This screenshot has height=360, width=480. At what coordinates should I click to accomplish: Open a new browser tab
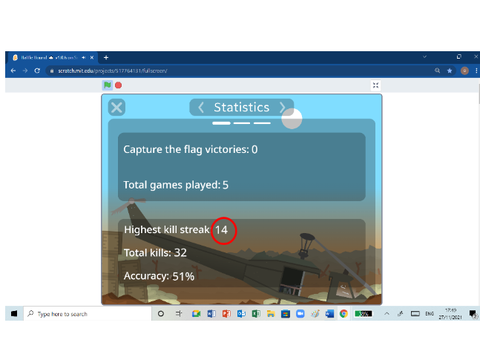pyautogui.click(x=106, y=58)
